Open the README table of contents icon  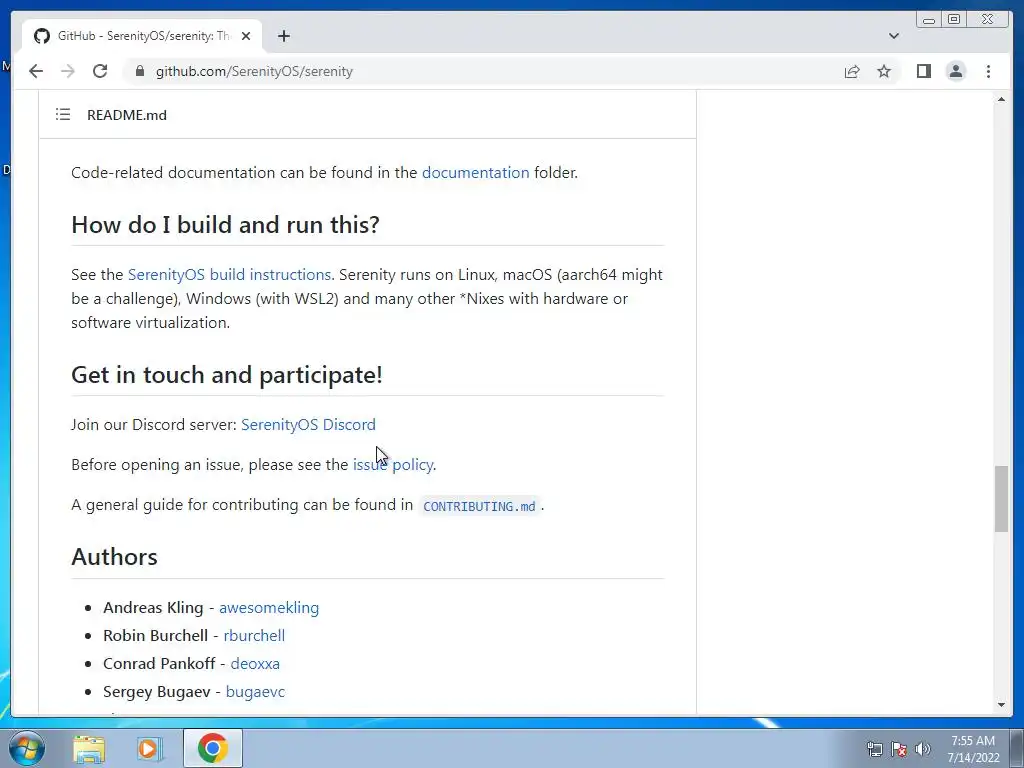pyautogui.click(x=63, y=115)
